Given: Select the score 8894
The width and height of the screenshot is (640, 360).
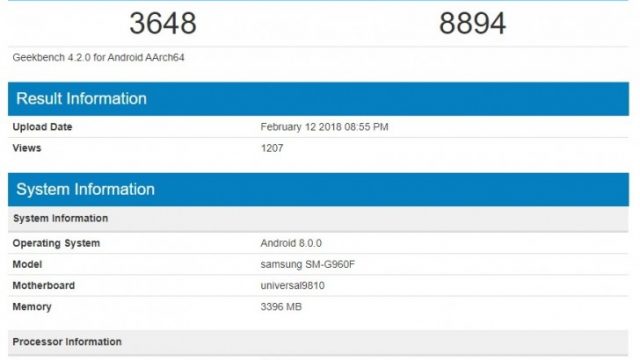Looking at the screenshot, I should (472, 23).
